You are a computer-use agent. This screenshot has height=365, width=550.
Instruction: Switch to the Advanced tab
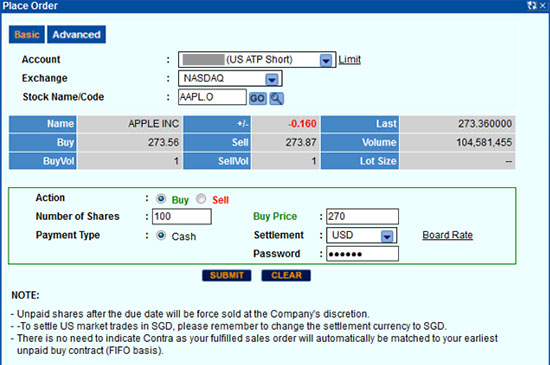[76, 34]
